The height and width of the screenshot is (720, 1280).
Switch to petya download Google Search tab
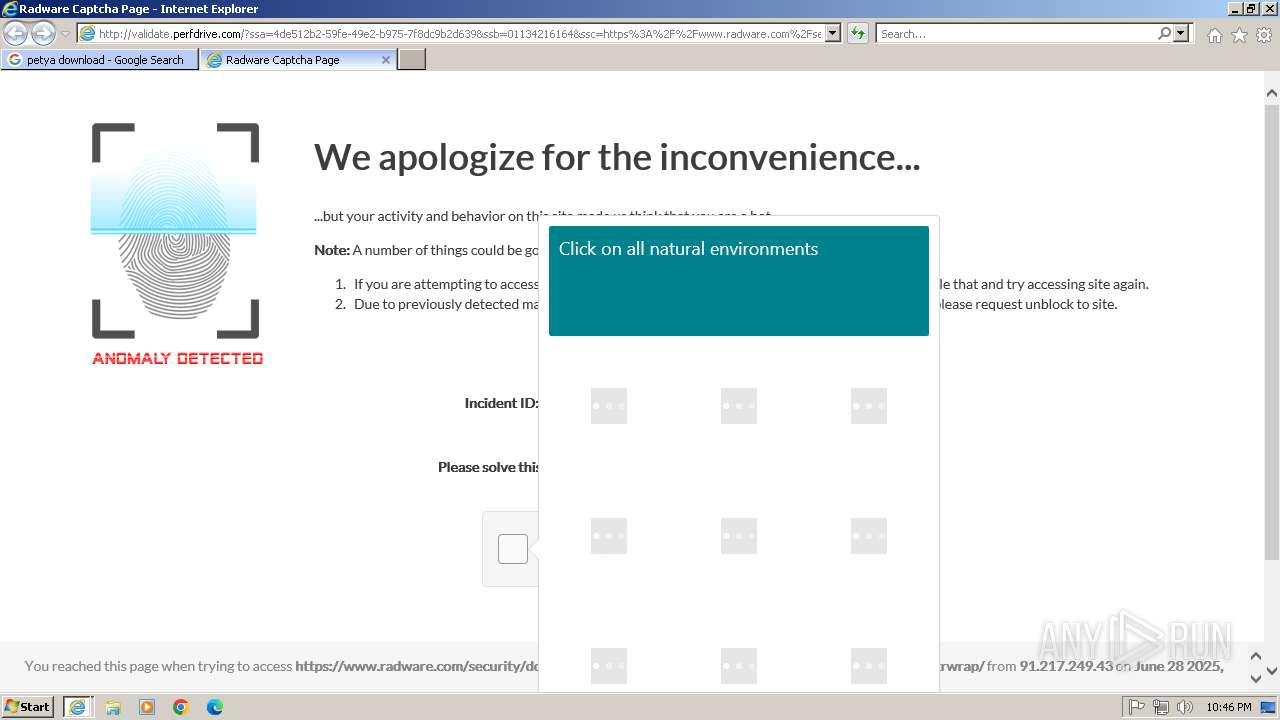(99, 60)
